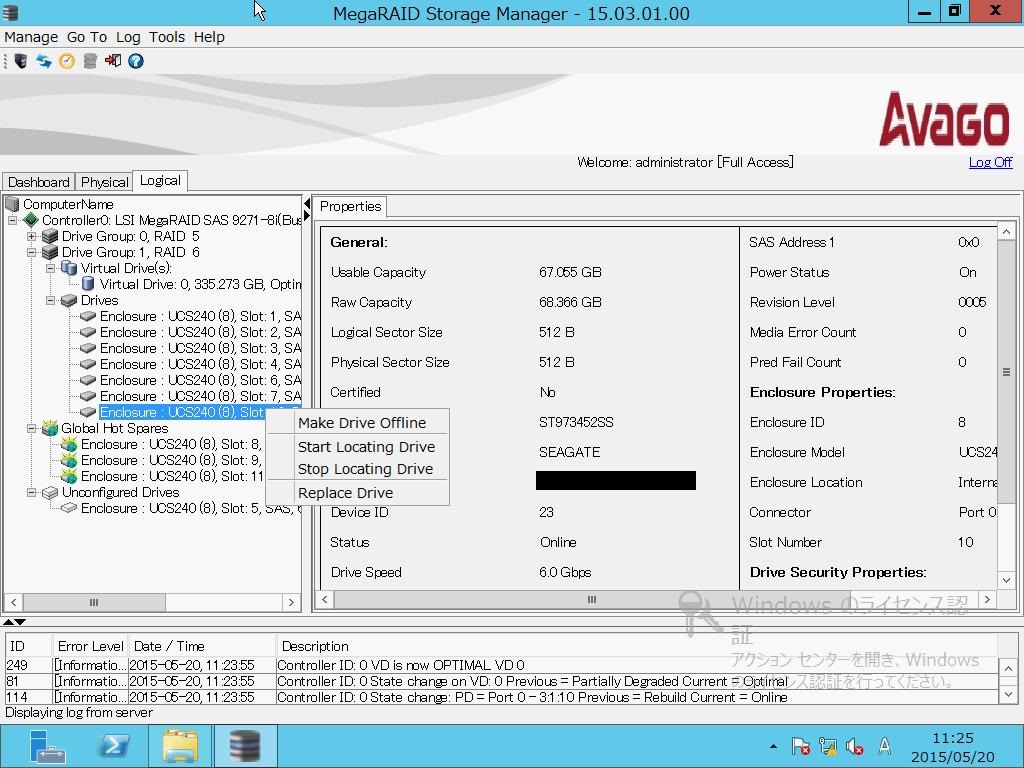Screen dimensions: 1024x768
Task: Open help via the blue question icon
Action: click(x=136, y=61)
